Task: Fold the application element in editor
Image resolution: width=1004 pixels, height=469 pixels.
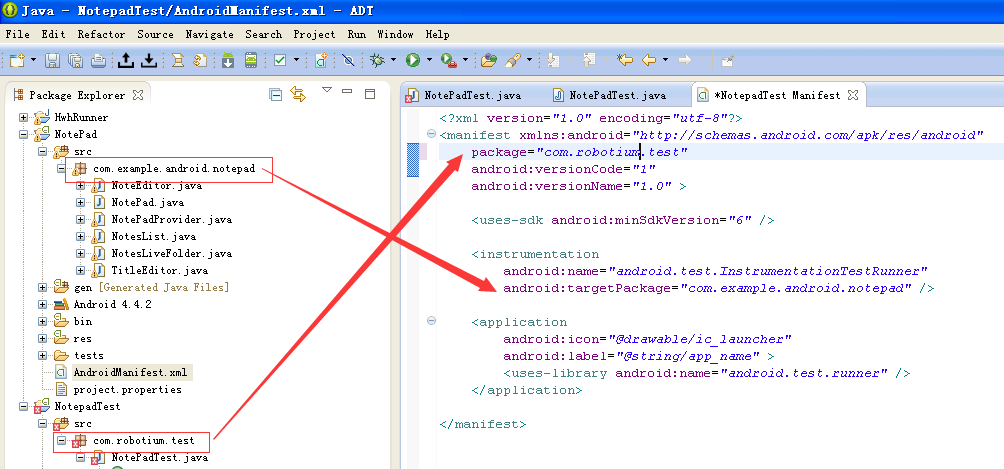Action: coord(431,320)
